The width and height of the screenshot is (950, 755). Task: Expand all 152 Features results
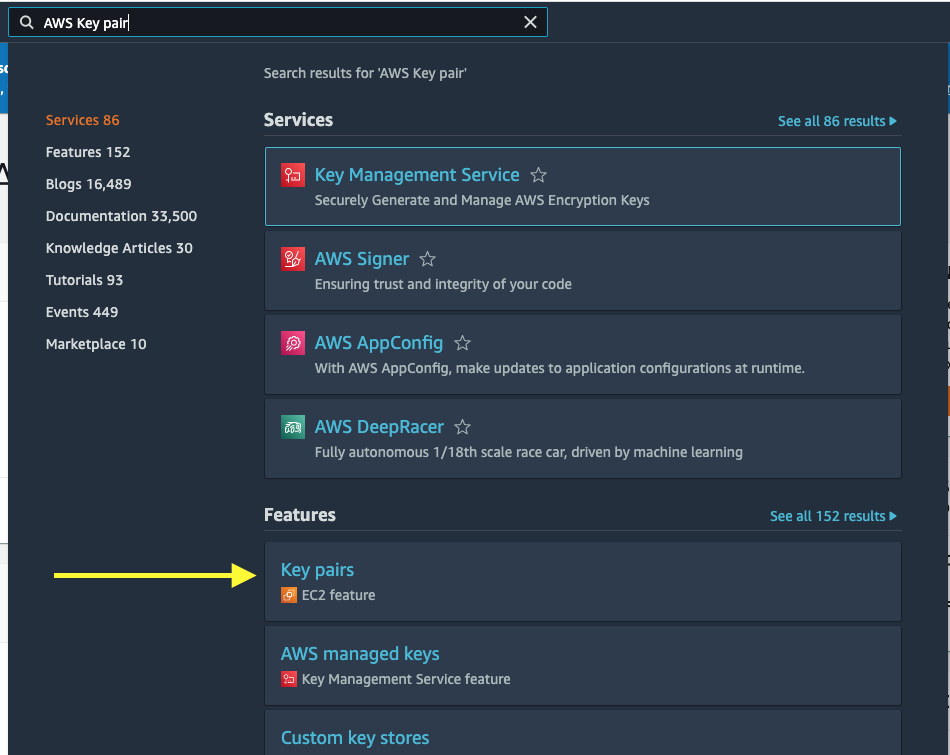click(833, 515)
